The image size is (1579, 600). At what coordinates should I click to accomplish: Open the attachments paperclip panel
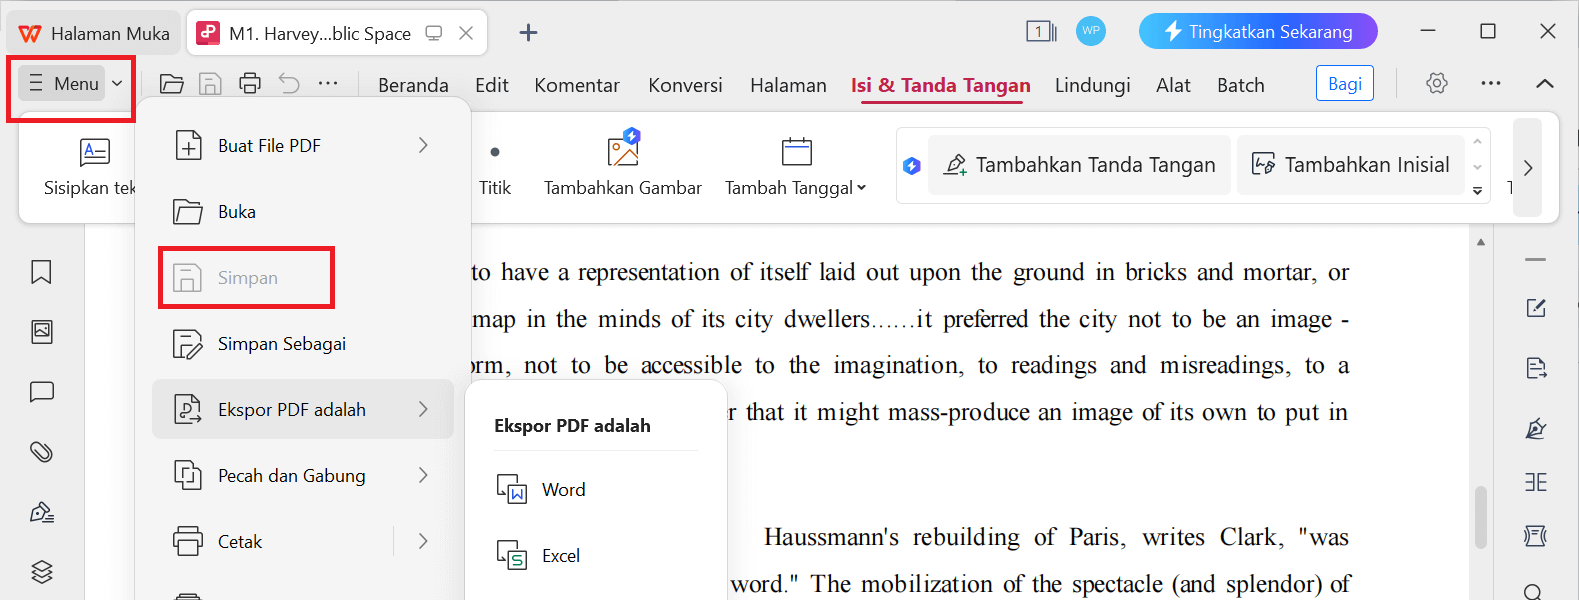coord(41,452)
